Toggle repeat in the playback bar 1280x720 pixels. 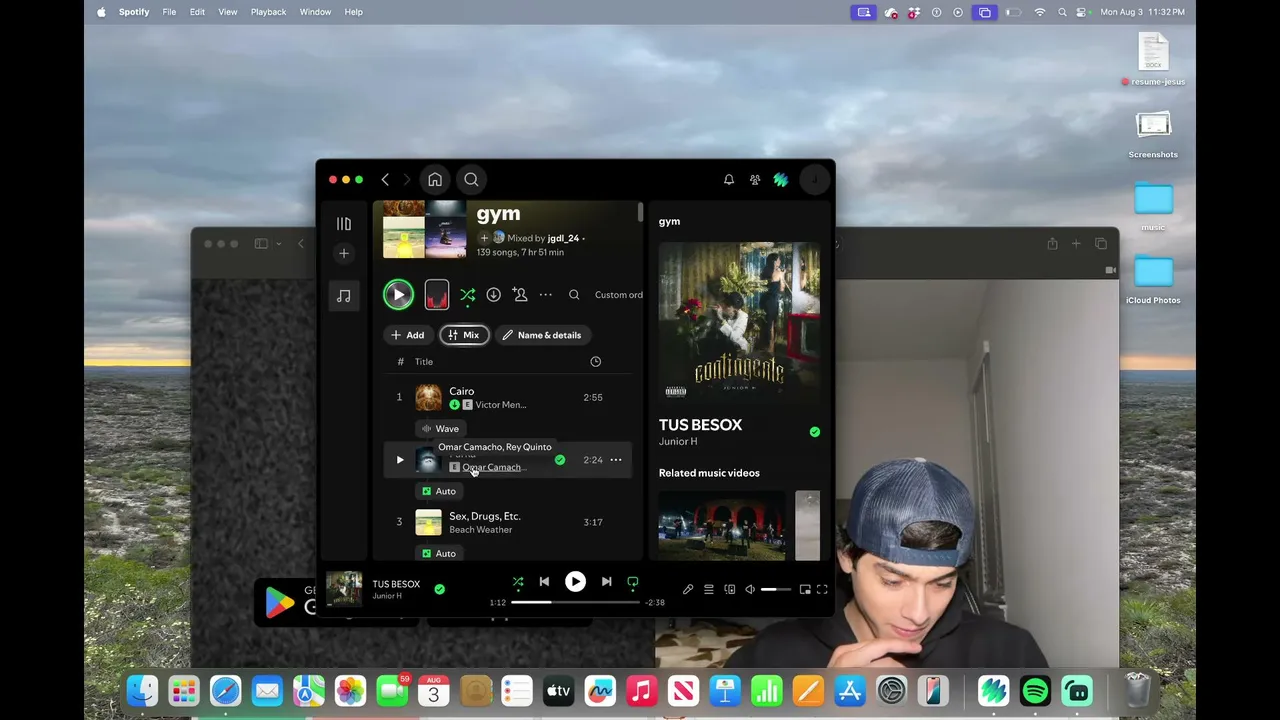633,582
